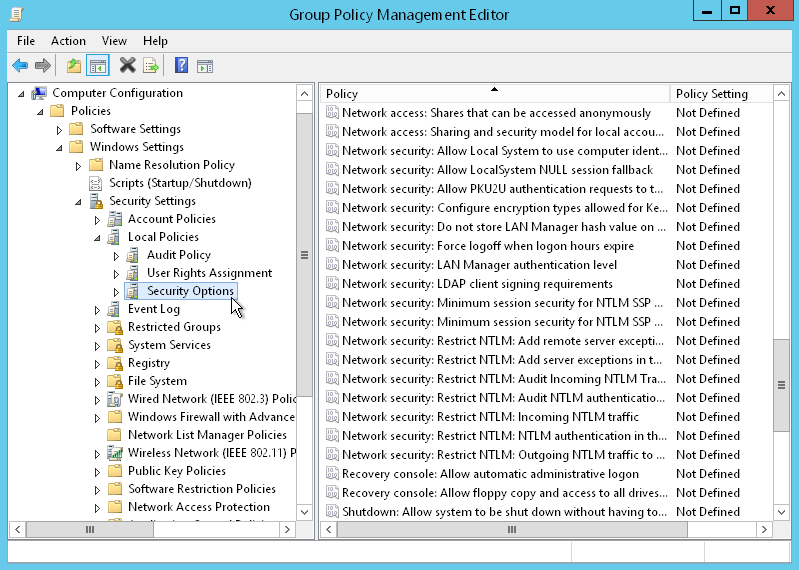Open the Action menu
The width and height of the screenshot is (799, 570).
click(x=68, y=41)
